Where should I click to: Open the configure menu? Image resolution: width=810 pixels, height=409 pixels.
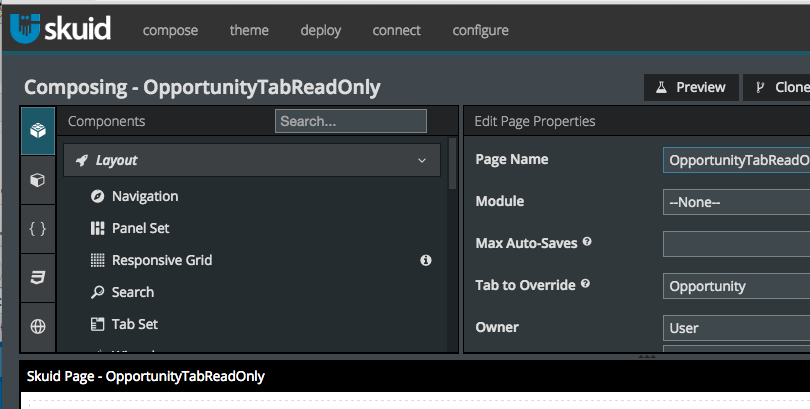point(480,30)
